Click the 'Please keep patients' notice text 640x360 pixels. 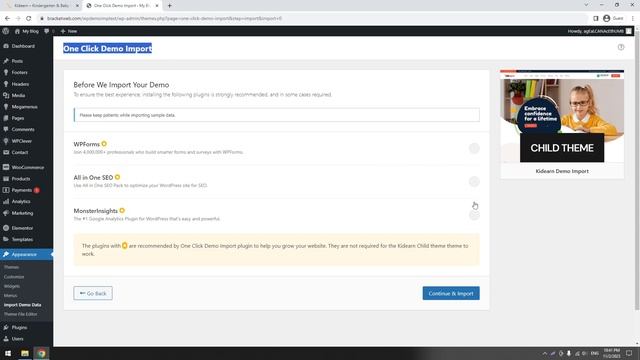click(127, 115)
